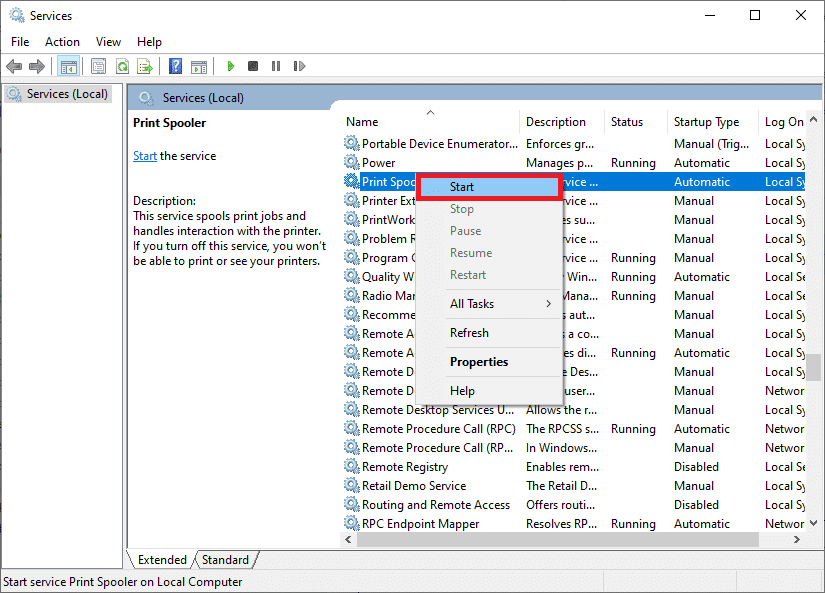Go back using the back arrow icon
This screenshot has height=593, width=825.
14,66
